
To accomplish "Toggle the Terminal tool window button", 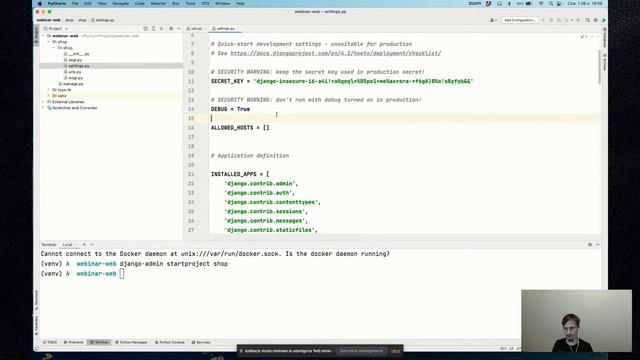I will pyautogui.click(x=99, y=342).
